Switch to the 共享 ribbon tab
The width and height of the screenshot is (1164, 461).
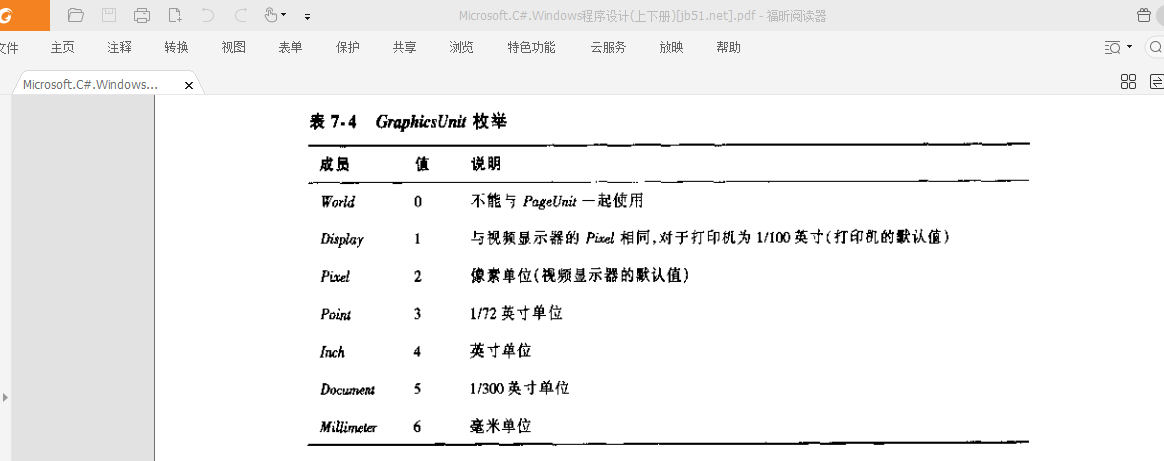[x=405, y=48]
